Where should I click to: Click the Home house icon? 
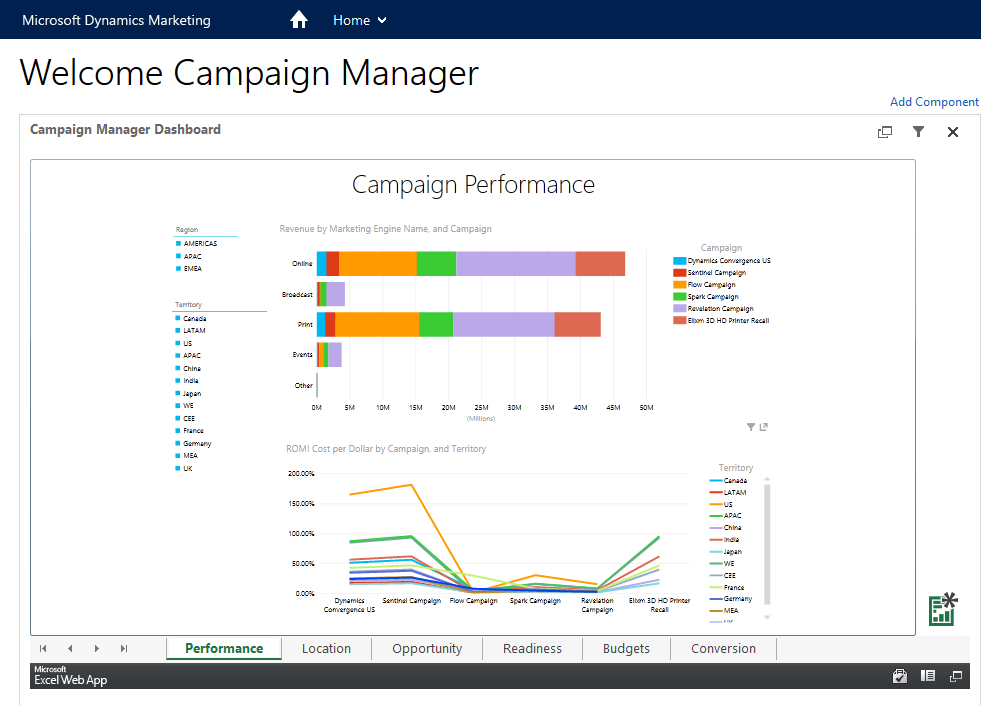[299, 20]
